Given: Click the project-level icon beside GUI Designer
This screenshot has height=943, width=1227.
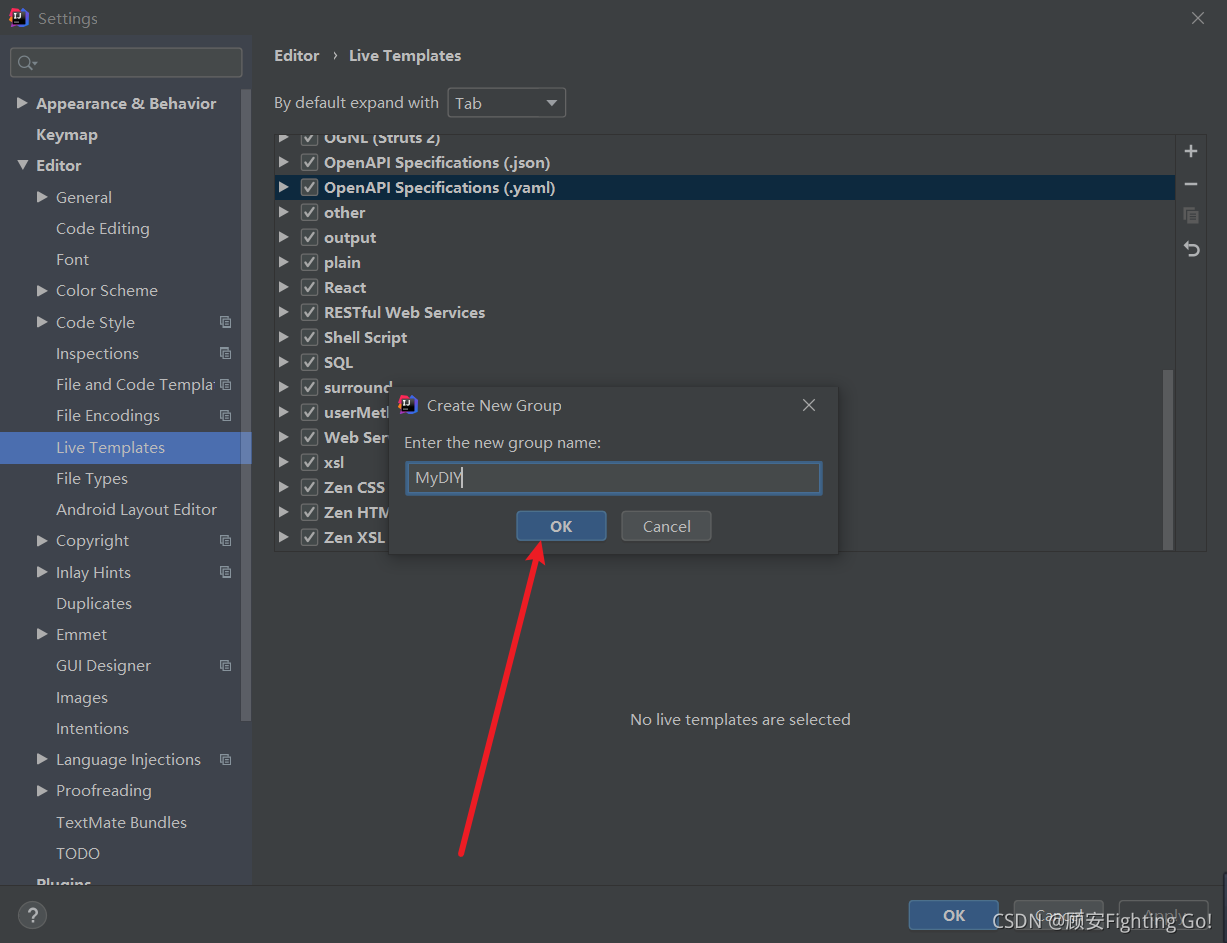Looking at the screenshot, I should pos(225,665).
